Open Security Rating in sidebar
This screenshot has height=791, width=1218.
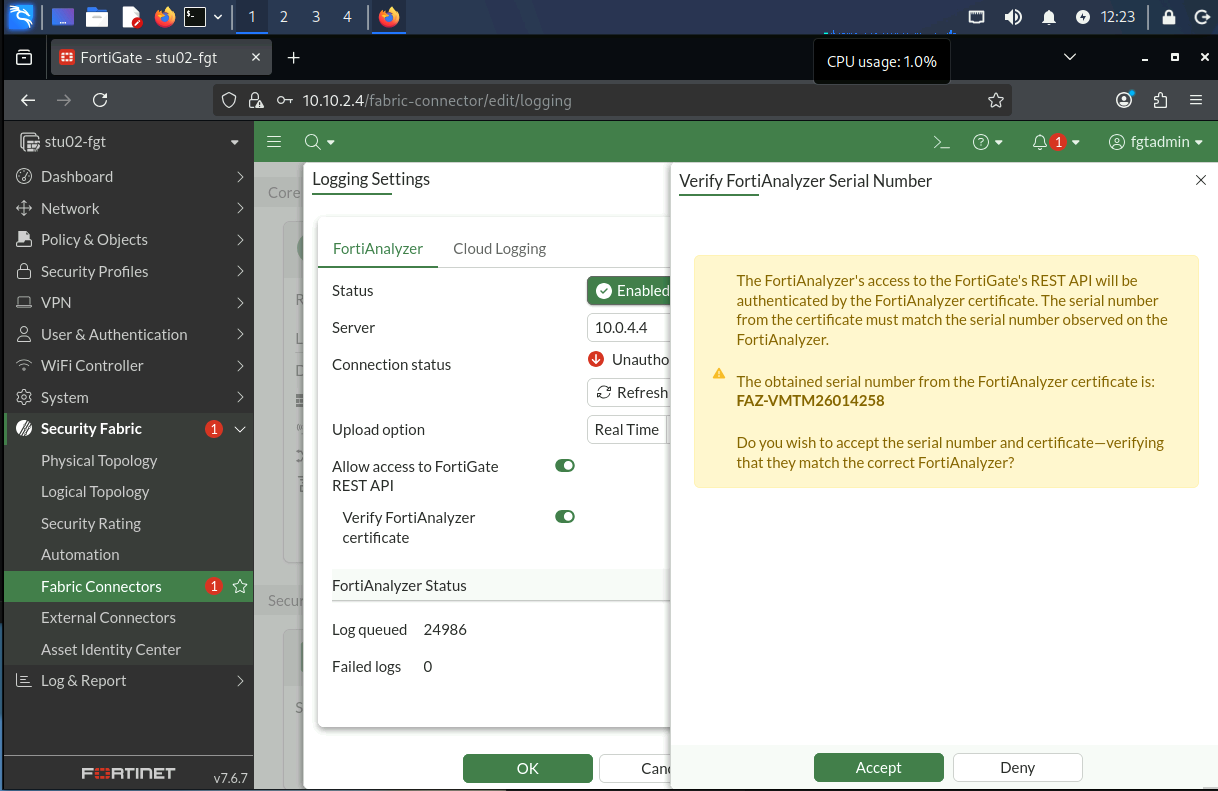click(x=91, y=523)
